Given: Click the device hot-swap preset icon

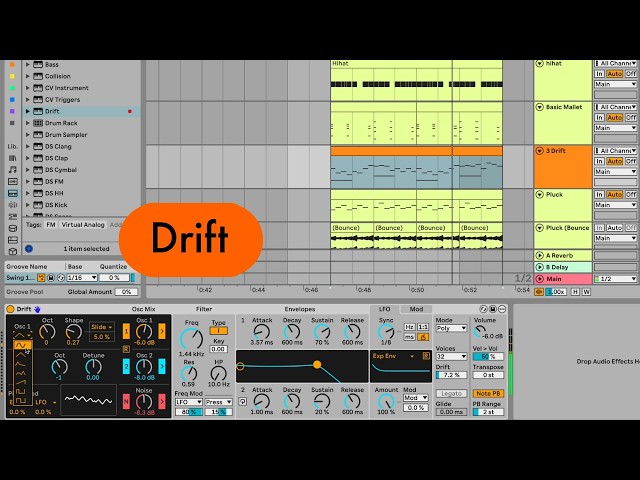Looking at the screenshot, I should 484,309.
